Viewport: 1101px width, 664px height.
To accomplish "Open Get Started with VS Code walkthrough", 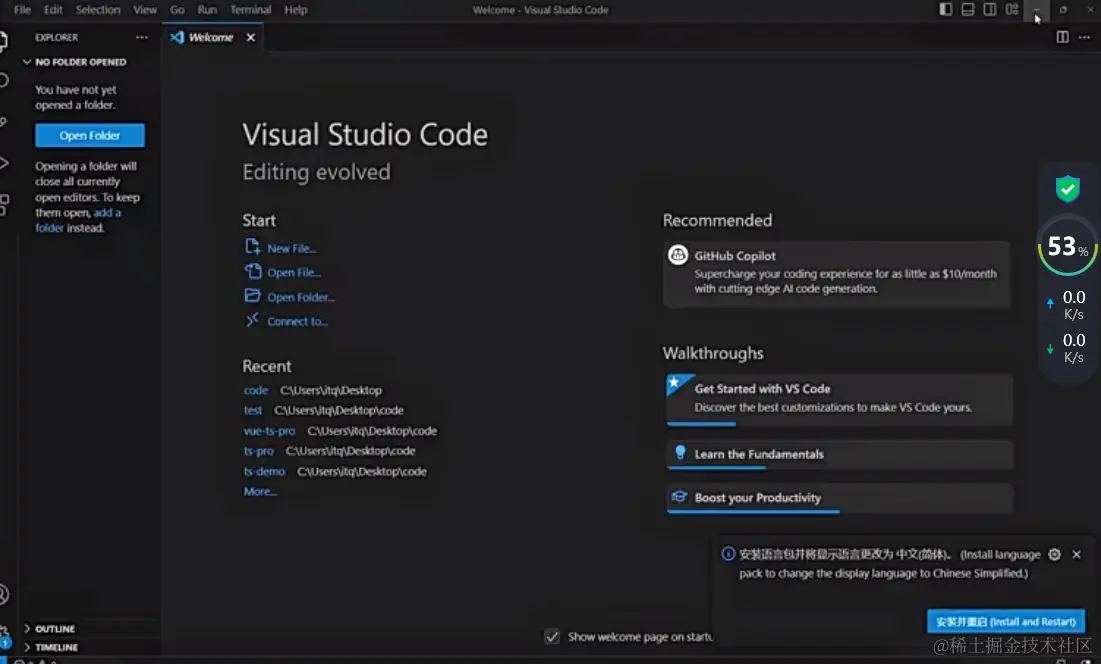I will (840, 399).
